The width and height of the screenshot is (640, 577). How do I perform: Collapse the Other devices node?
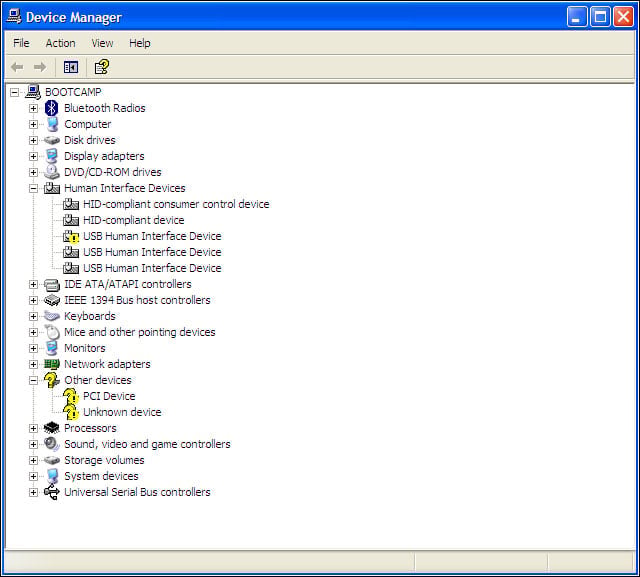tap(33, 380)
